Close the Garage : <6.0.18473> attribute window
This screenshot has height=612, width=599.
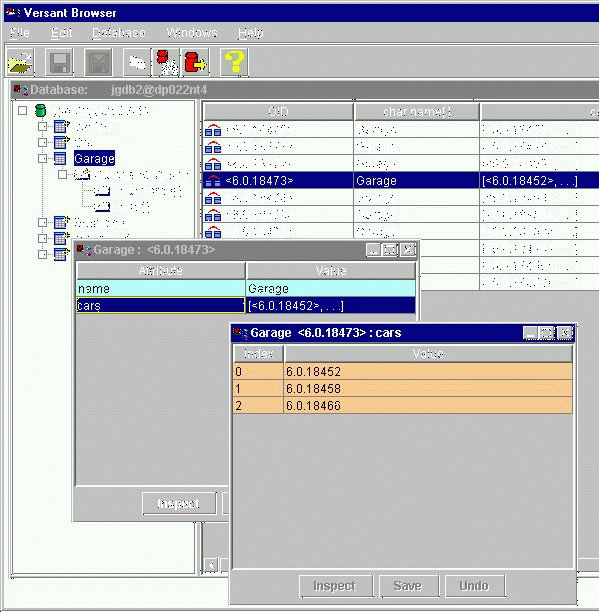pos(408,249)
